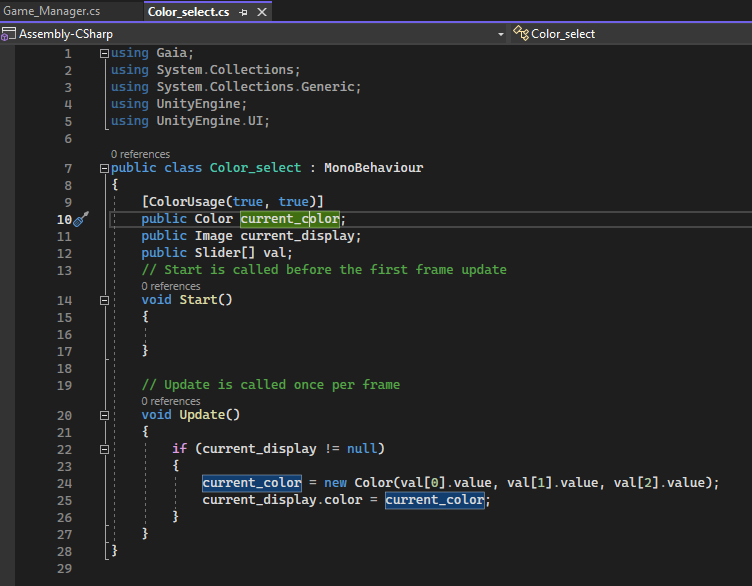Collapse the using directives block
The width and height of the screenshot is (752, 586).
tap(104, 53)
